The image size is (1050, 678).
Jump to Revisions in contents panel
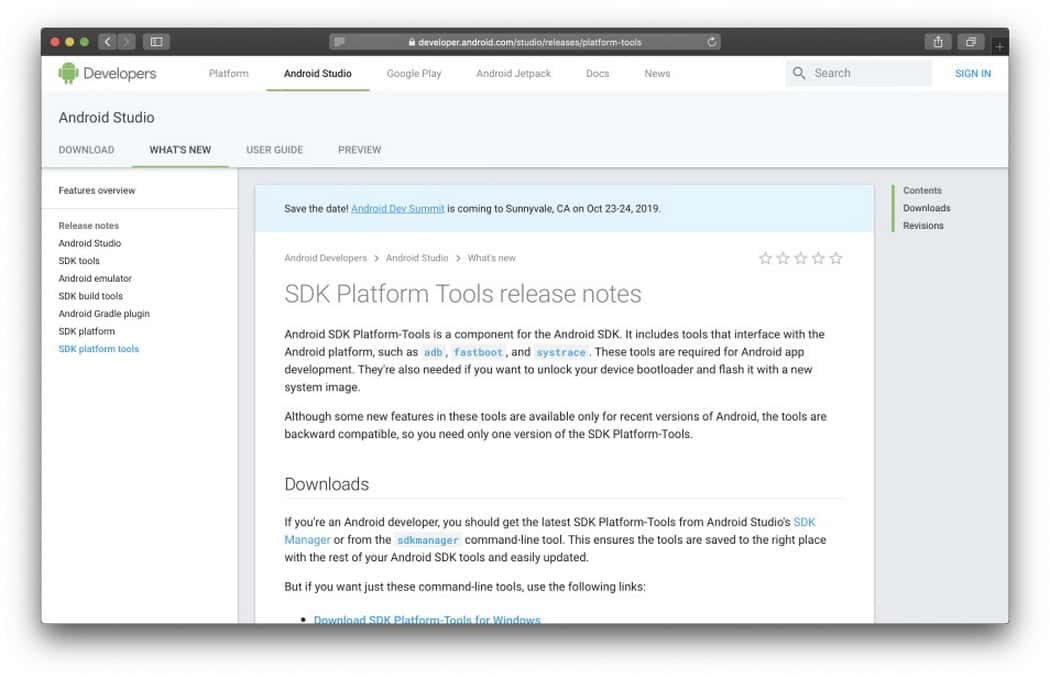pyautogui.click(x=923, y=226)
